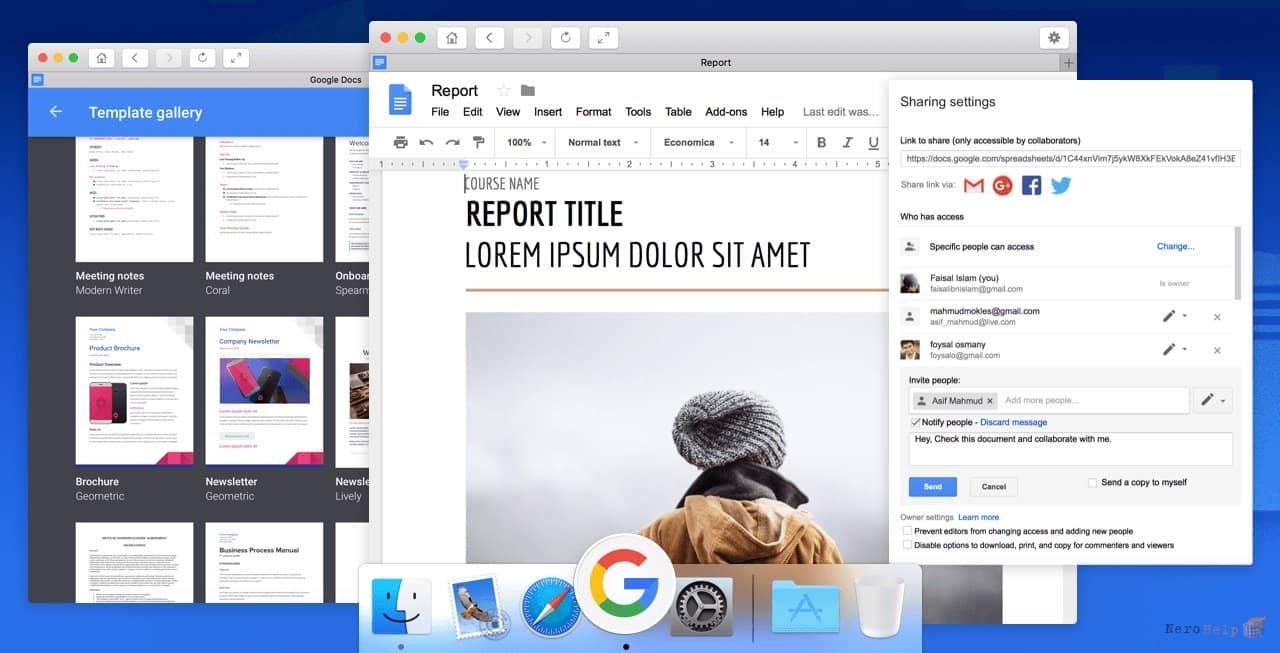Undo the last edit in Report
The width and height of the screenshot is (1280, 653).
426,142
